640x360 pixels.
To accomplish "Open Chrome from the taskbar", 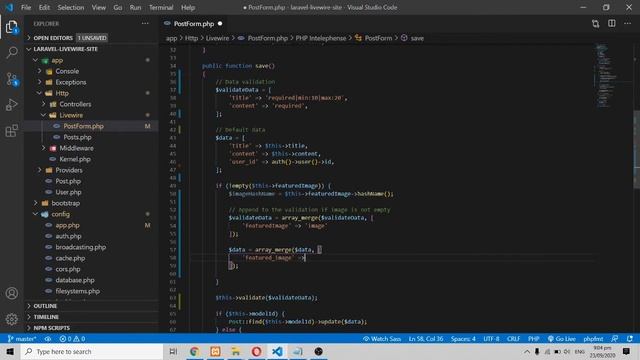I will 194,351.
